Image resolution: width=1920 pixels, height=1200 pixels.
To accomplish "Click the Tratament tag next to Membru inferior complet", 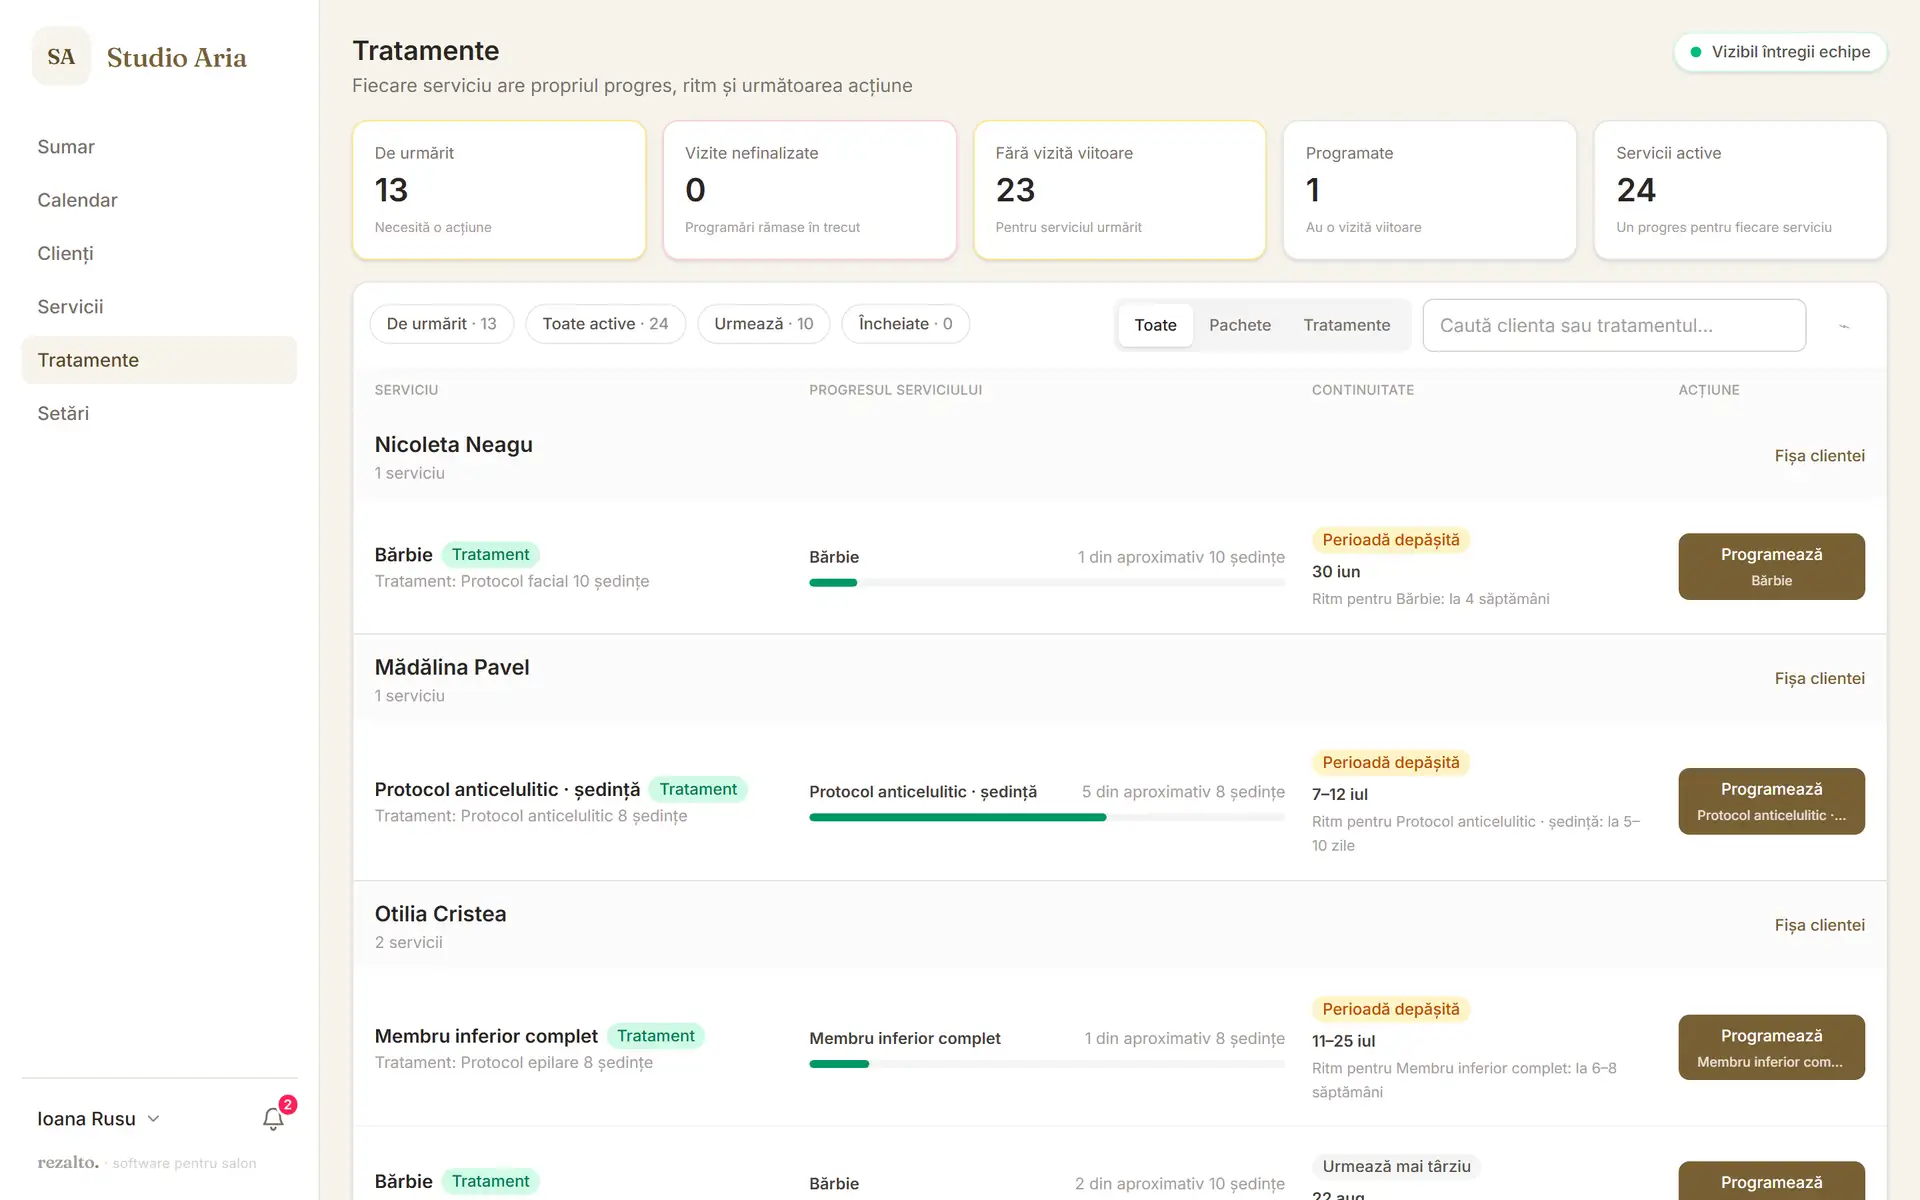I will click(655, 1036).
